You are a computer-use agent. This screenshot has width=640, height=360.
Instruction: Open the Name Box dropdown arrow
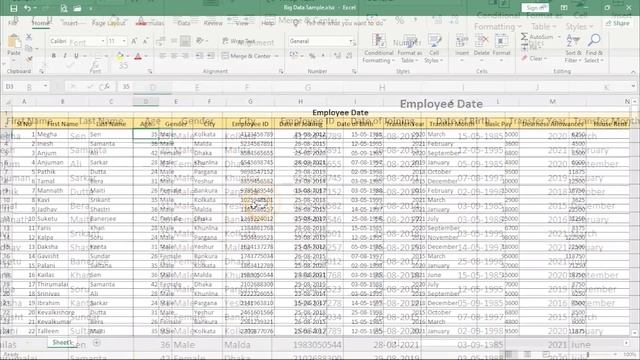click(x=45, y=87)
